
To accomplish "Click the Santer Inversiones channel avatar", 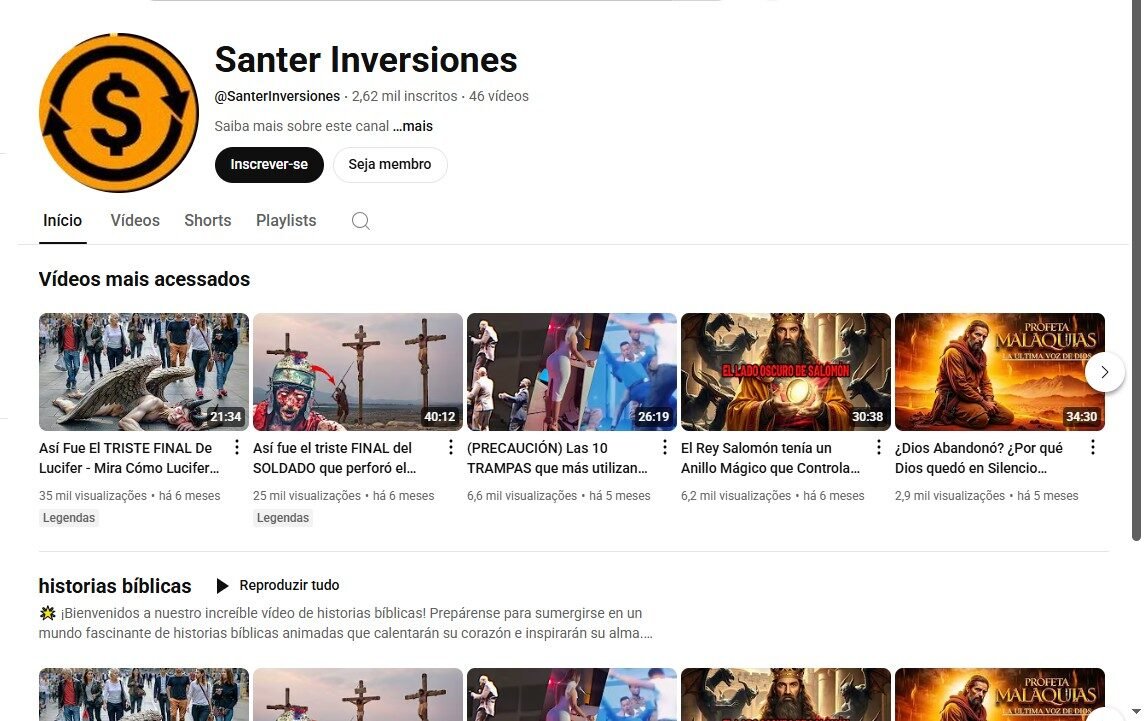I will coord(118,112).
